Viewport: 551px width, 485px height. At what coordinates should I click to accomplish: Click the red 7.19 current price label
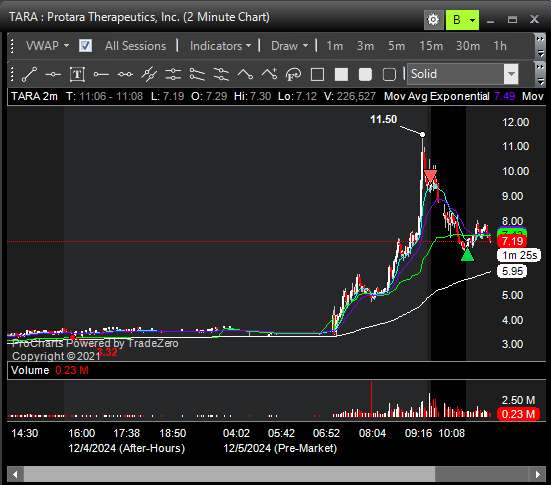pos(512,241)
